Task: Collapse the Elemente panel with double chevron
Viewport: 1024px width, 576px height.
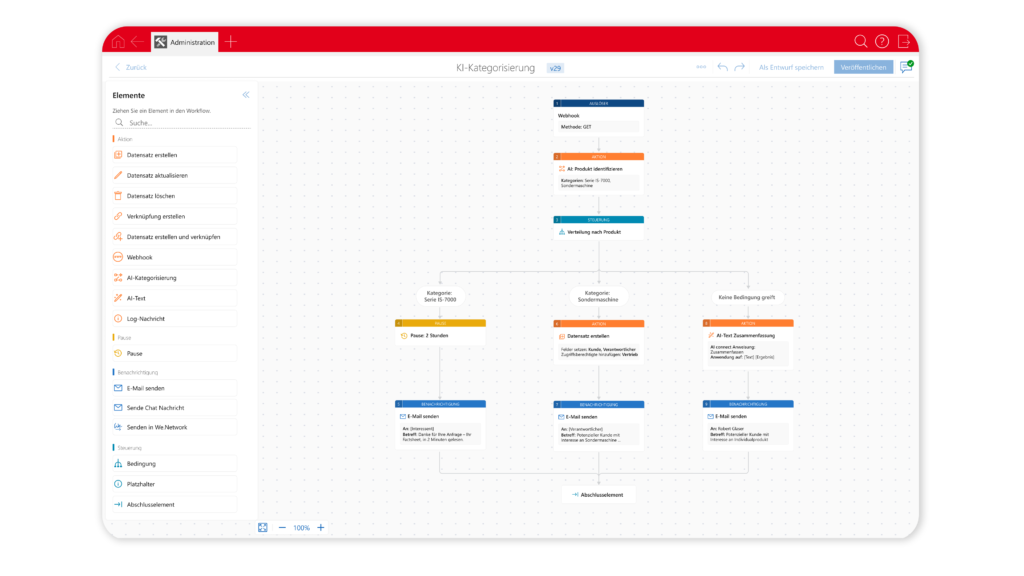Action: click(x=246, y=95)
